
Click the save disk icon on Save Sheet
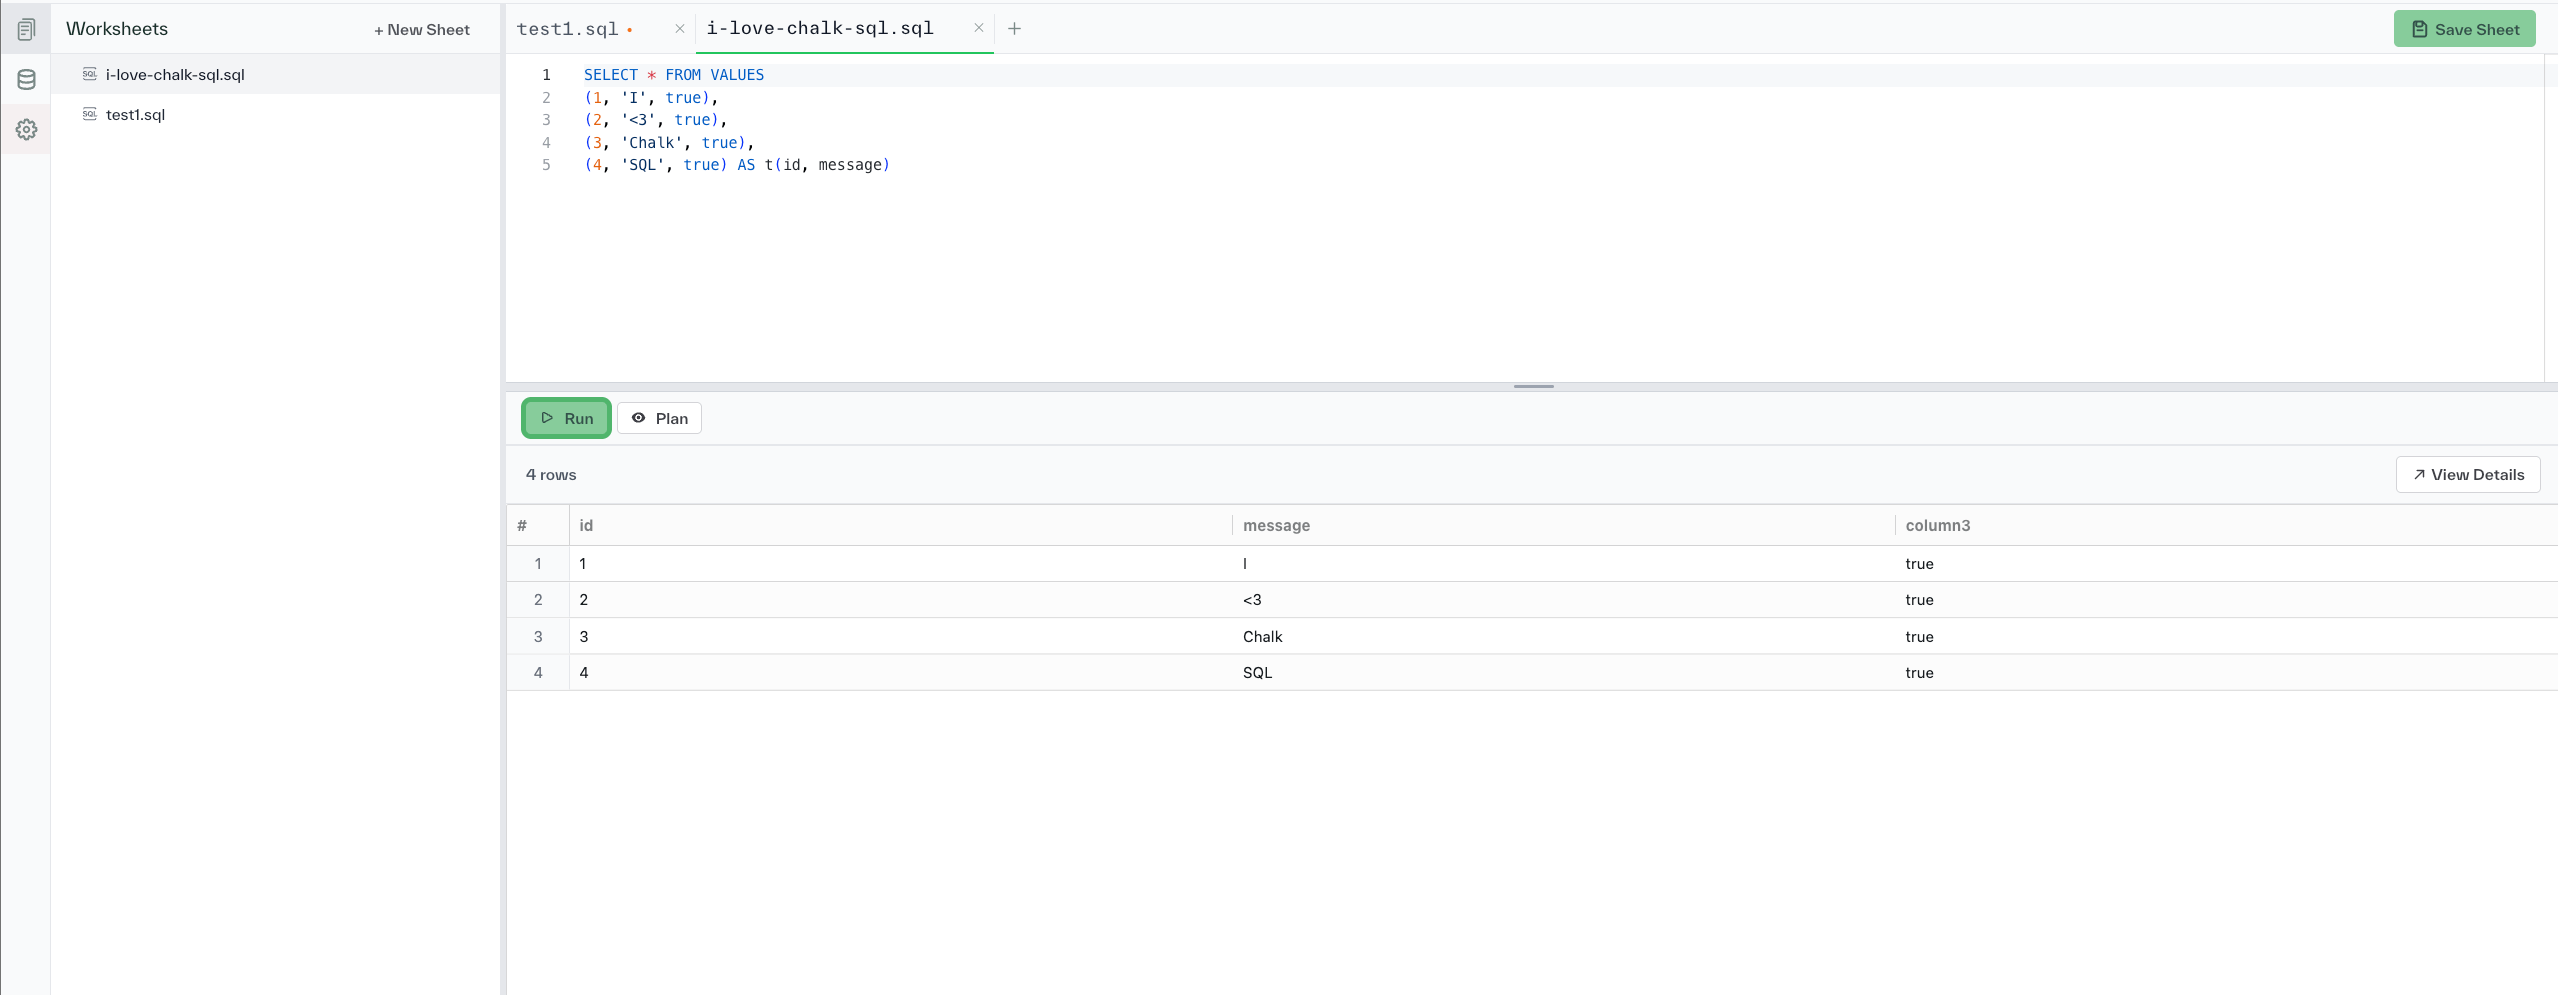(x=2419, y=28)
